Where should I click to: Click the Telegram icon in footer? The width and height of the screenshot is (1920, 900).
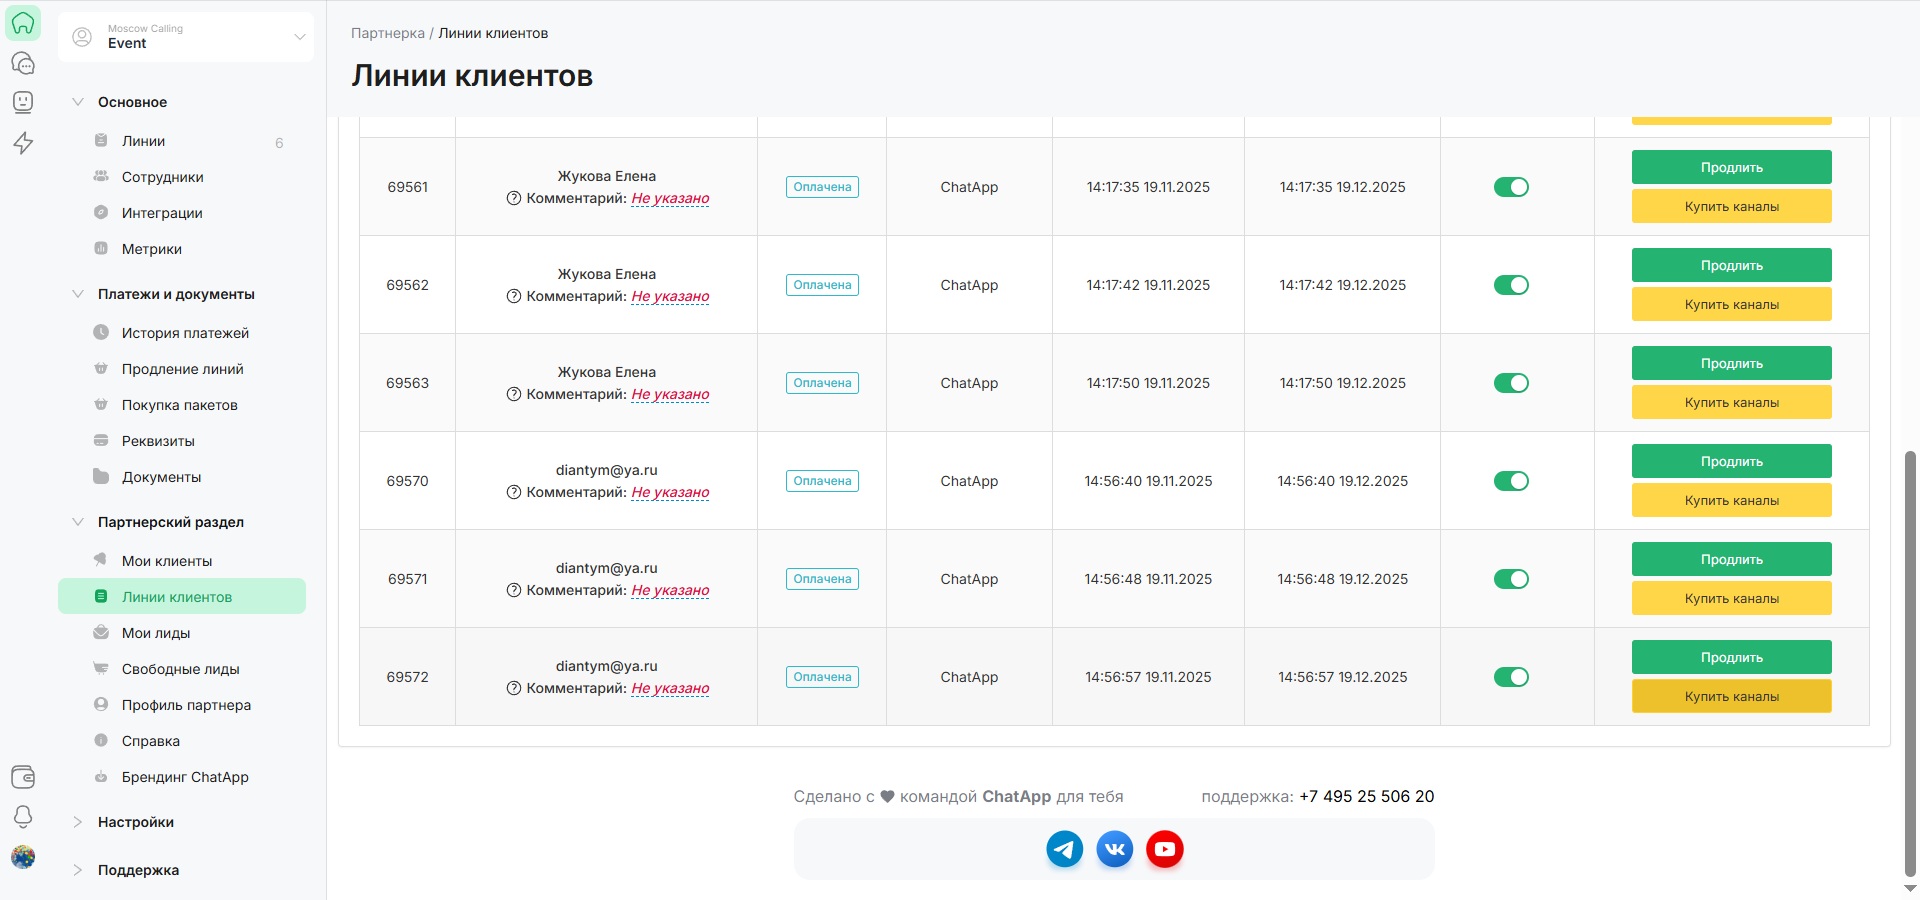[x=1064, y=849]
